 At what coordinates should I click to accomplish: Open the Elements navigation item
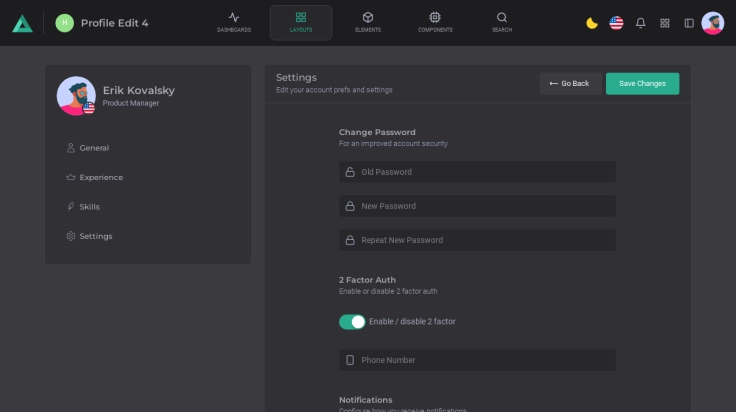click(368, 22)
